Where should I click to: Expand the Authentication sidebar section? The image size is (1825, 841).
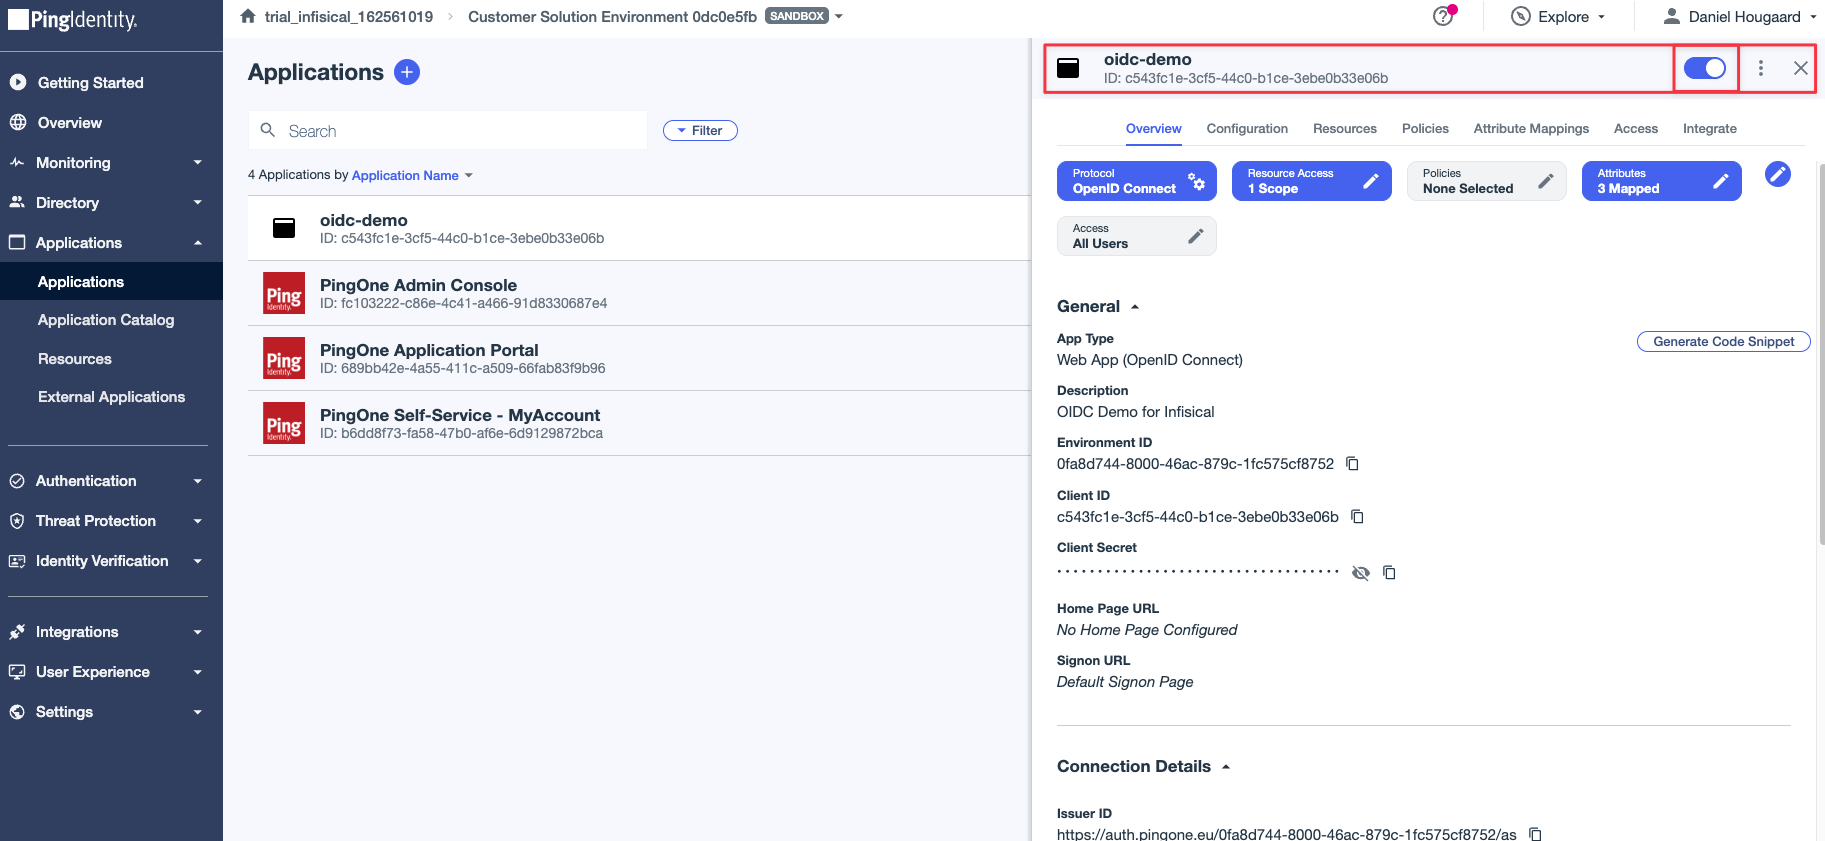(x=111, y=481)
